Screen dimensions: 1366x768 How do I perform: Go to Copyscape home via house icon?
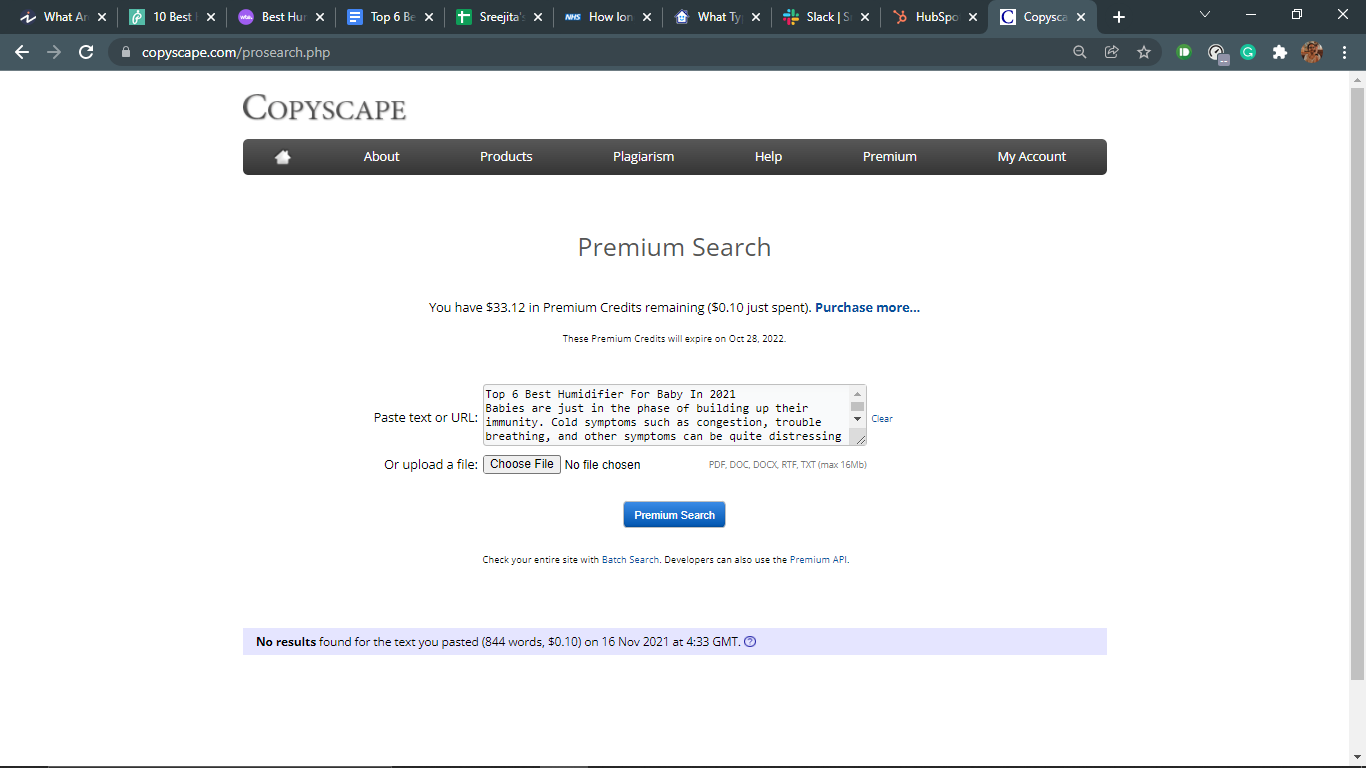[x=283, y=157]
